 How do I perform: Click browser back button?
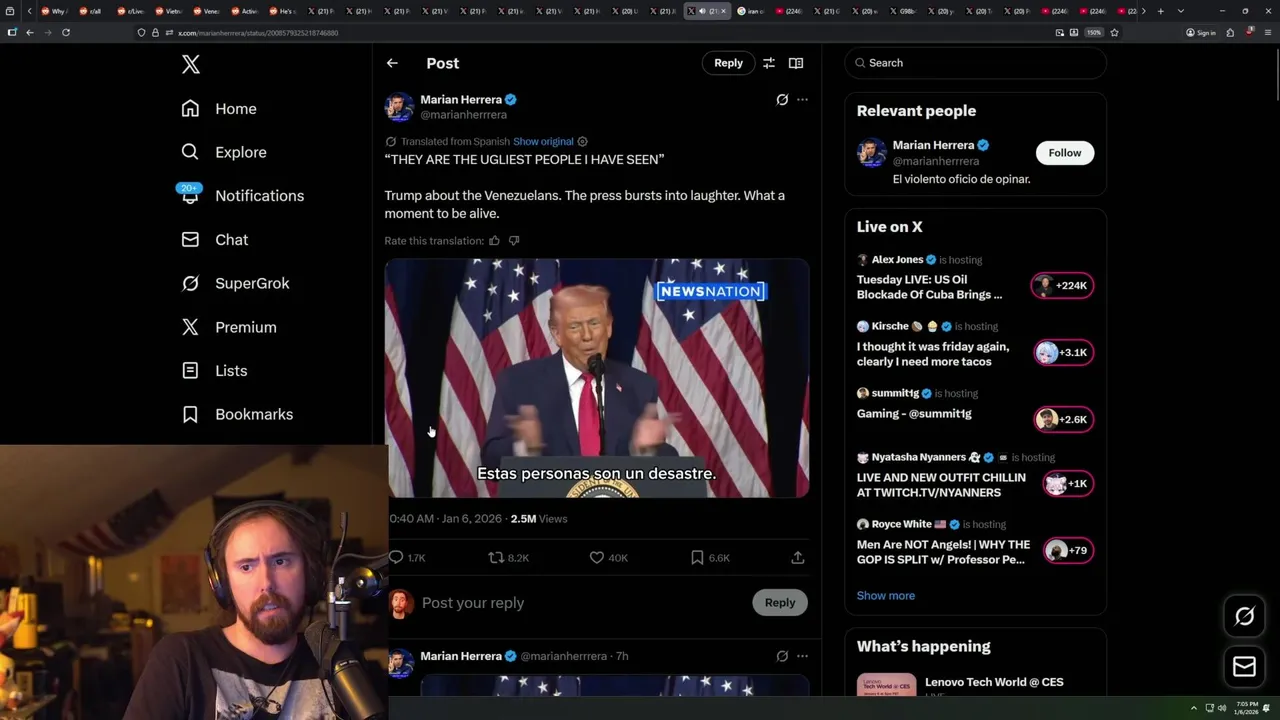coord(30,32)
